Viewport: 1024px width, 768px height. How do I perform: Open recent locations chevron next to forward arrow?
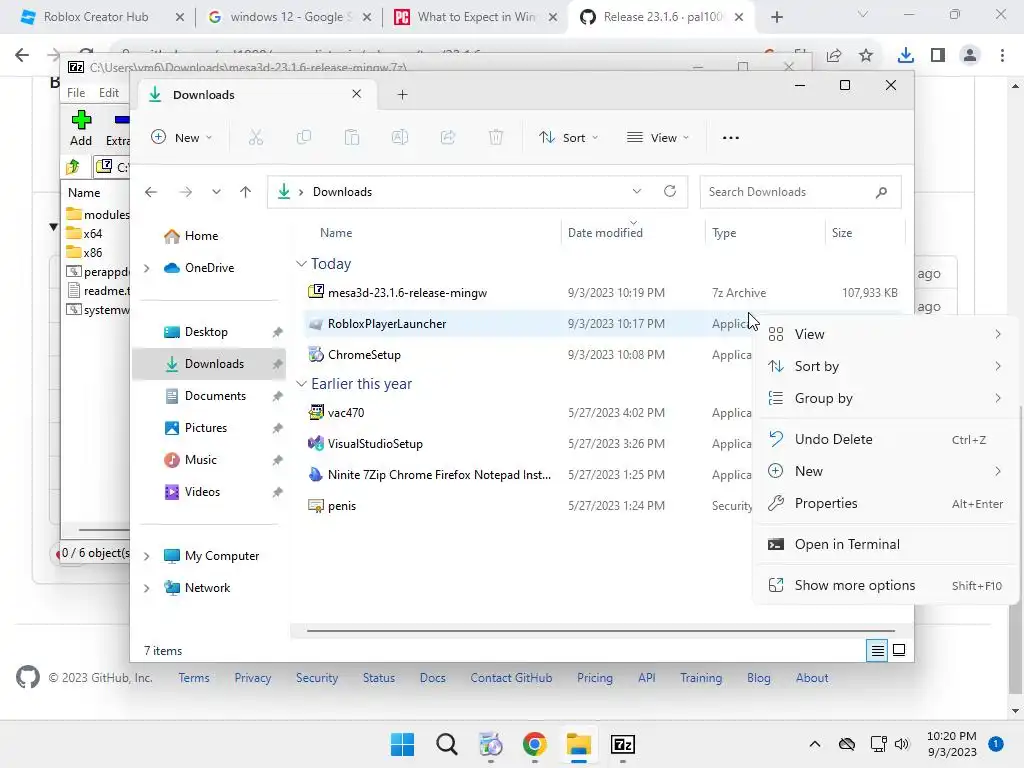tap(216, 191)
